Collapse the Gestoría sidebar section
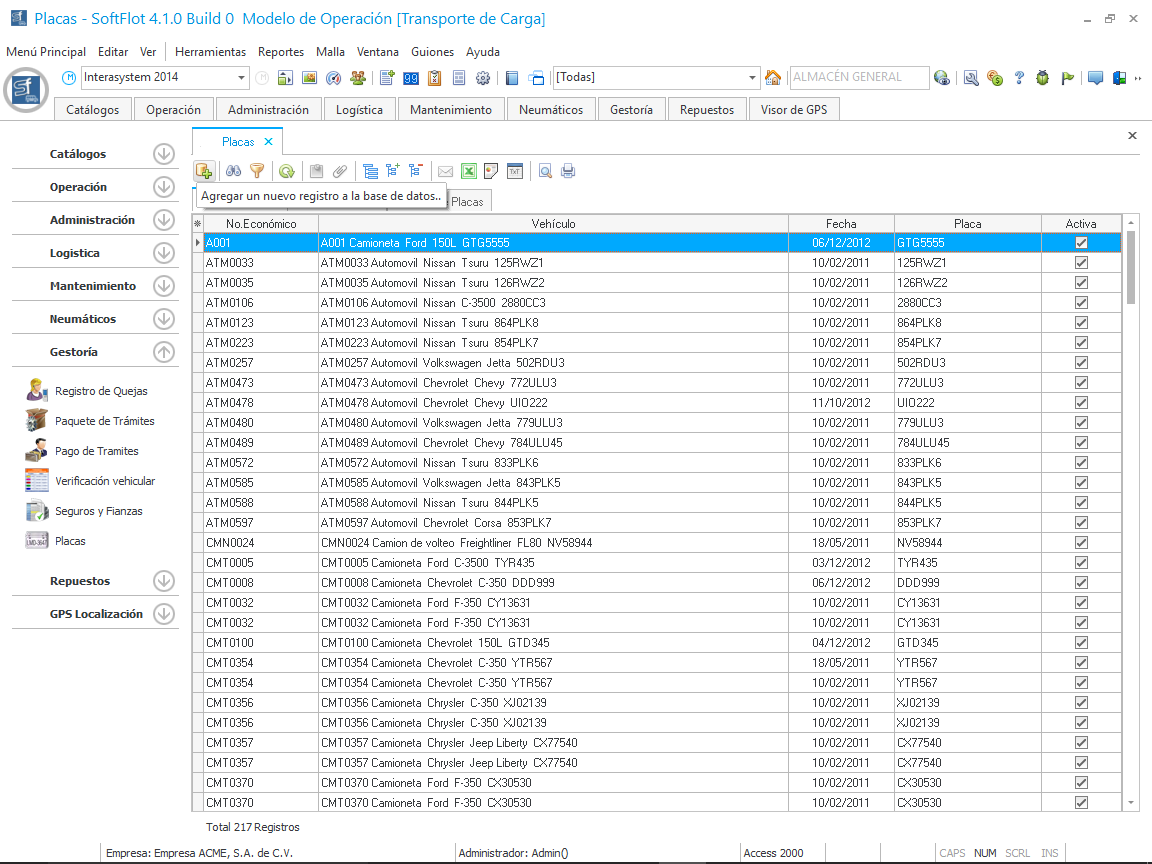 164,352
